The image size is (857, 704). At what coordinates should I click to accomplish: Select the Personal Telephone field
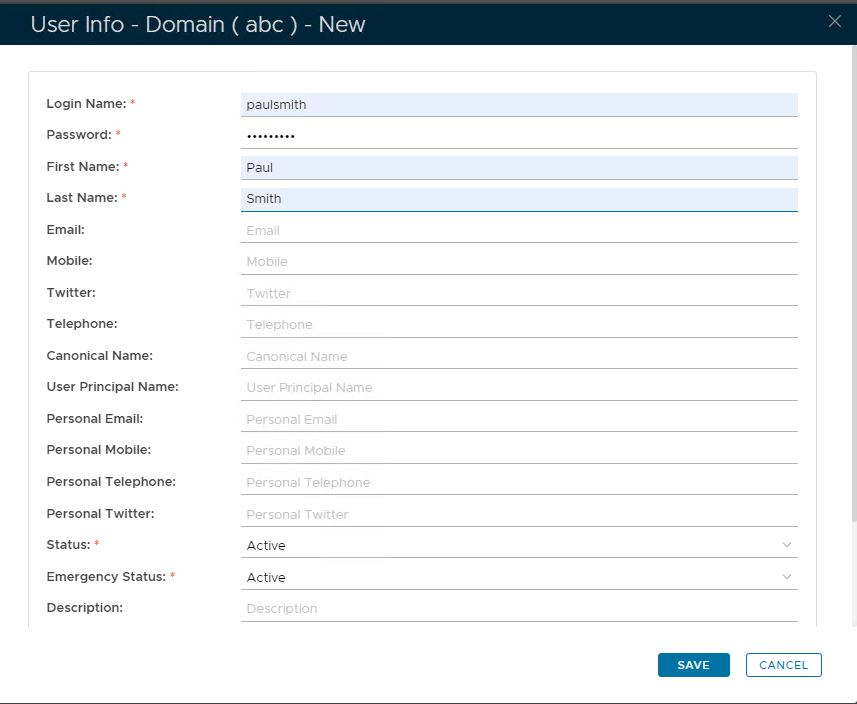[x=518, y=482]
